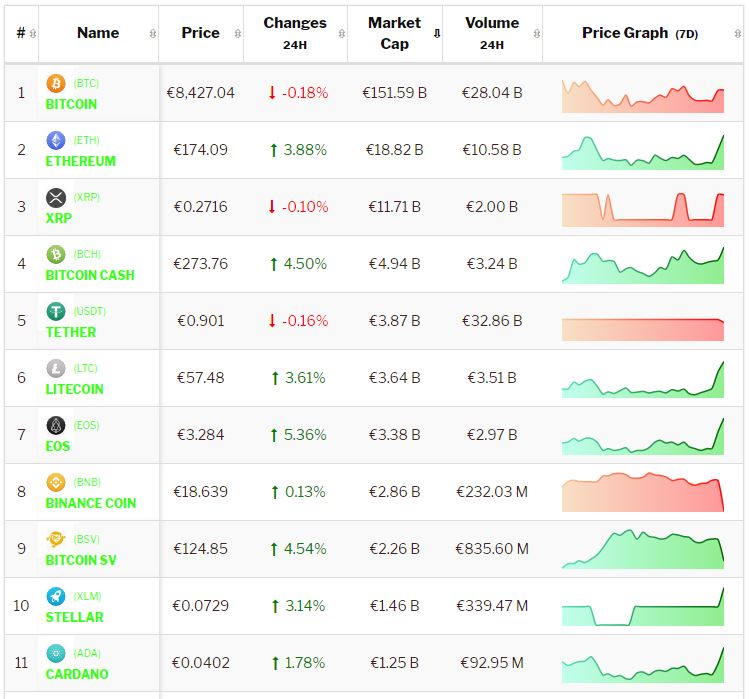Screen dimensions: 749x699
Task: Click the Ethereum diamond logo icon
Action: pos(56,141)
